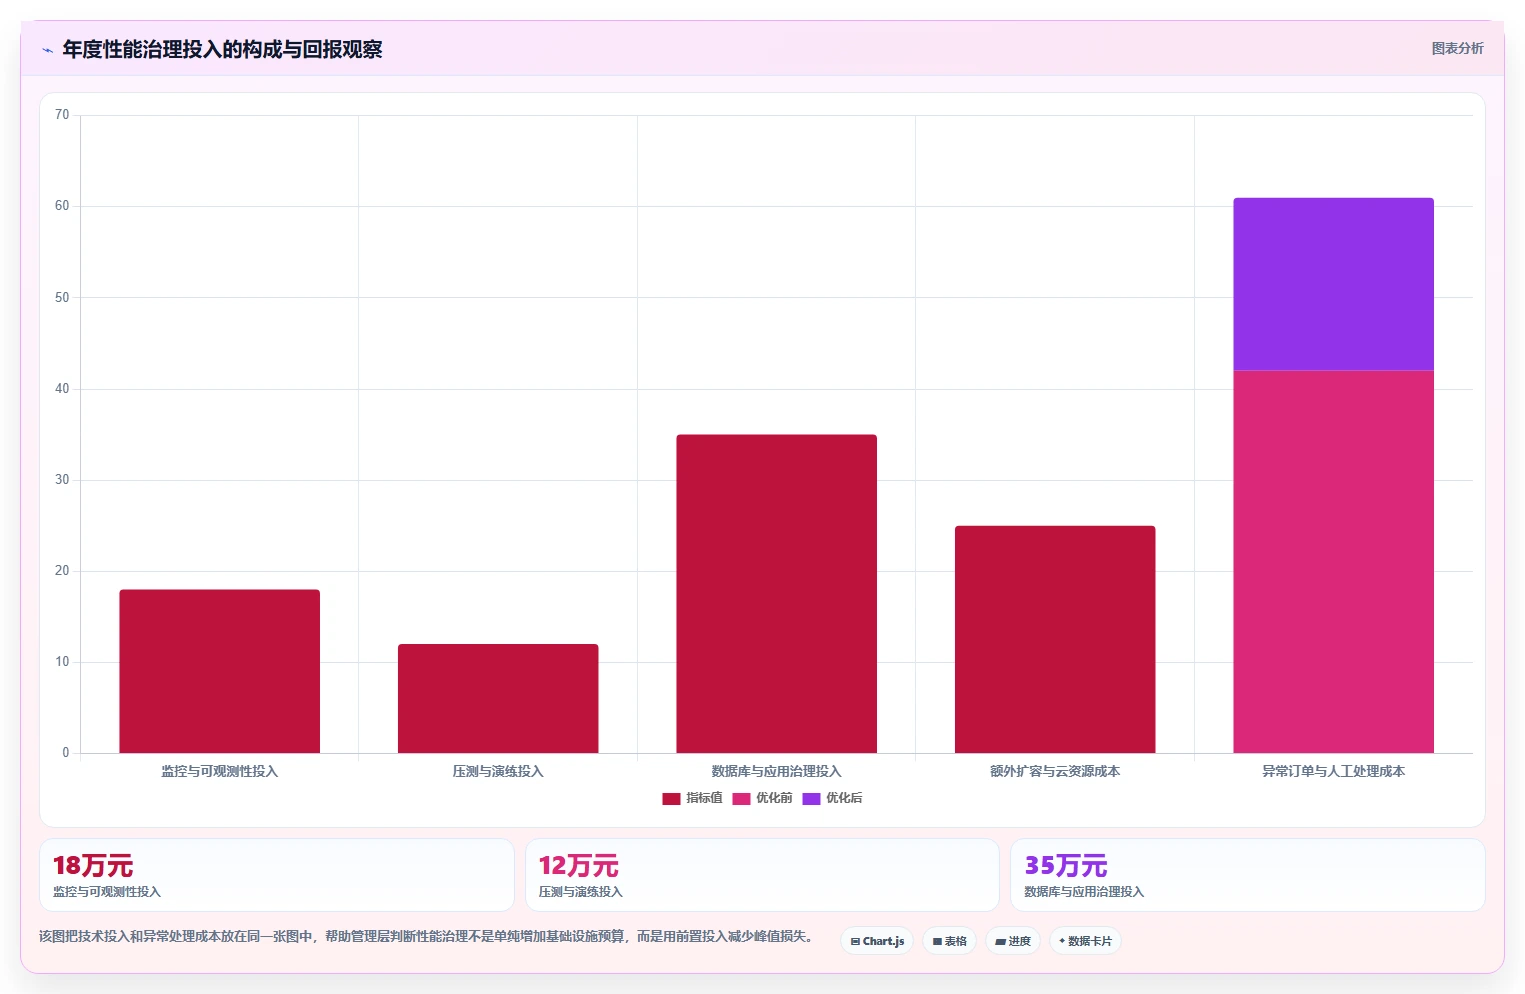Click the 异常订单与人工处理成本 axis label

coord(1333,771)
